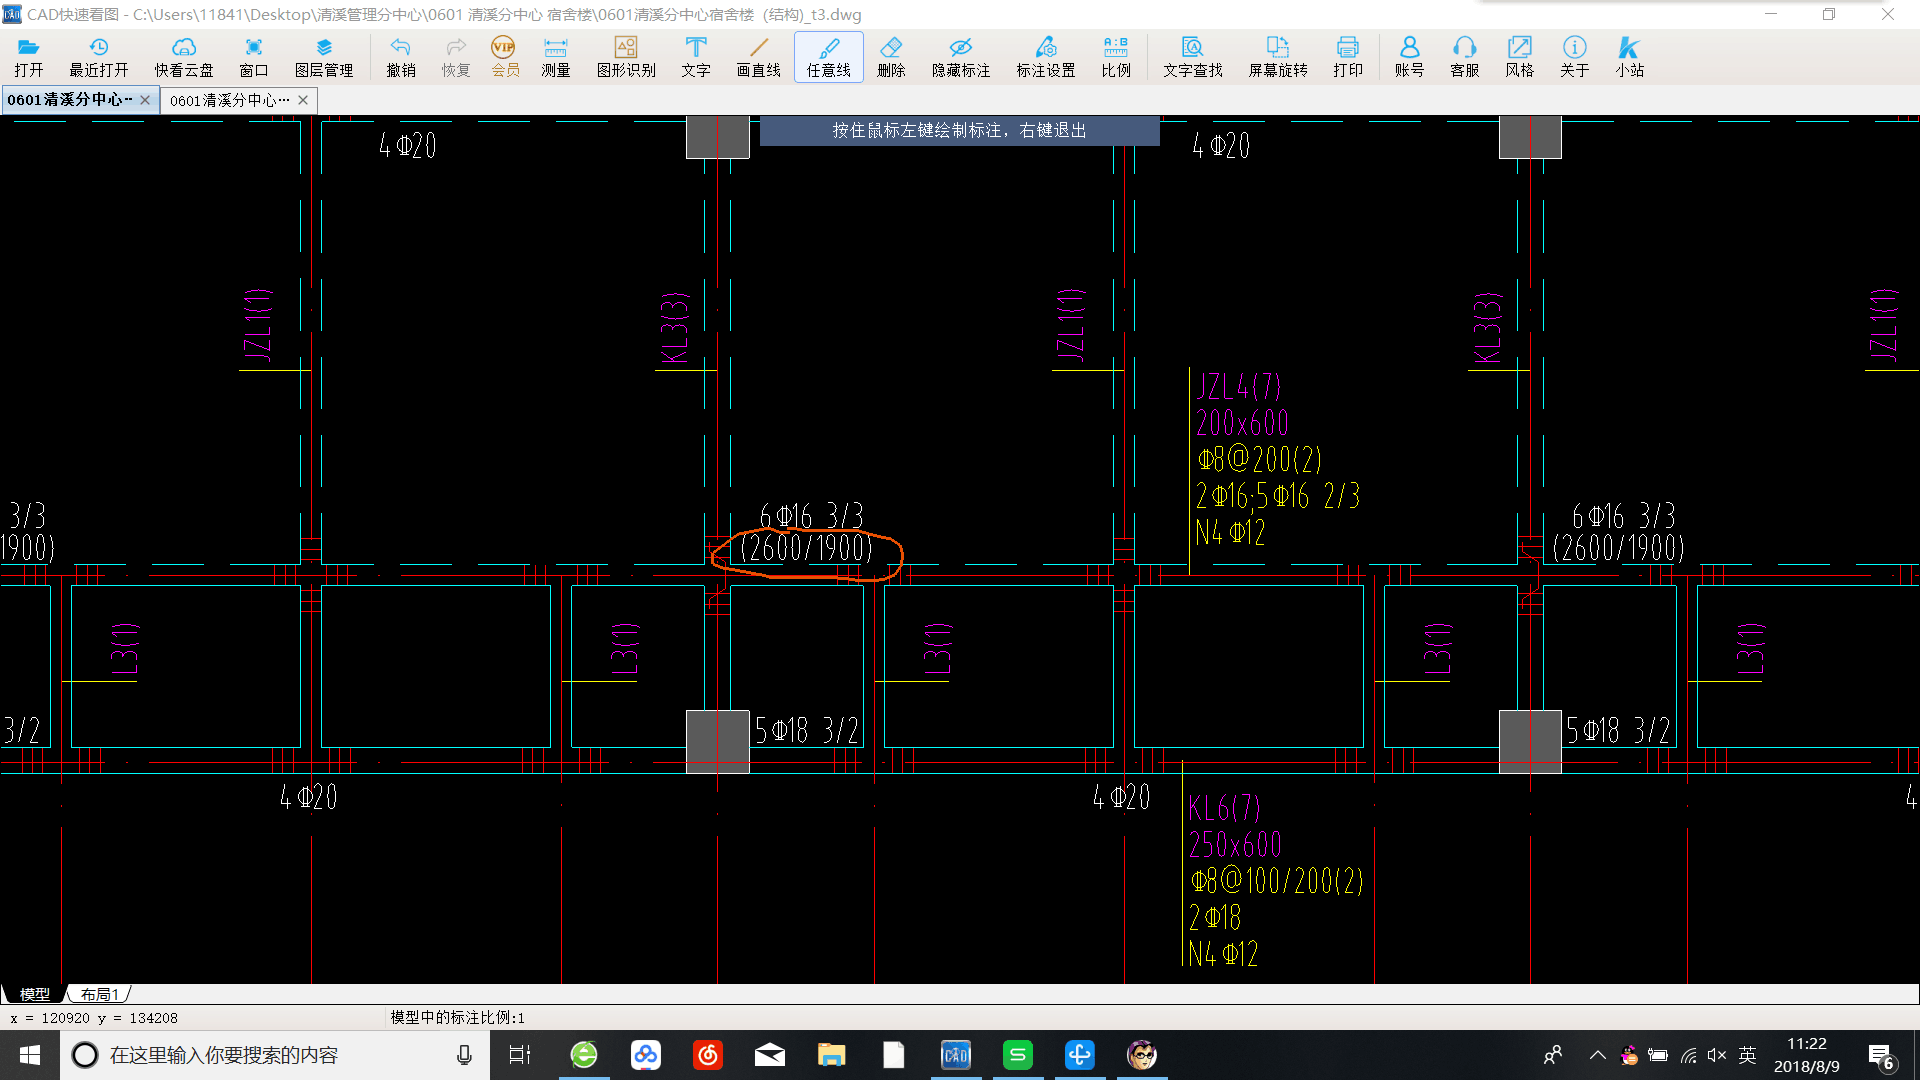Viewport: 1920px width, 1080px height.
Task: Open a drawing with 打开 tool
Action: point(28,57)
